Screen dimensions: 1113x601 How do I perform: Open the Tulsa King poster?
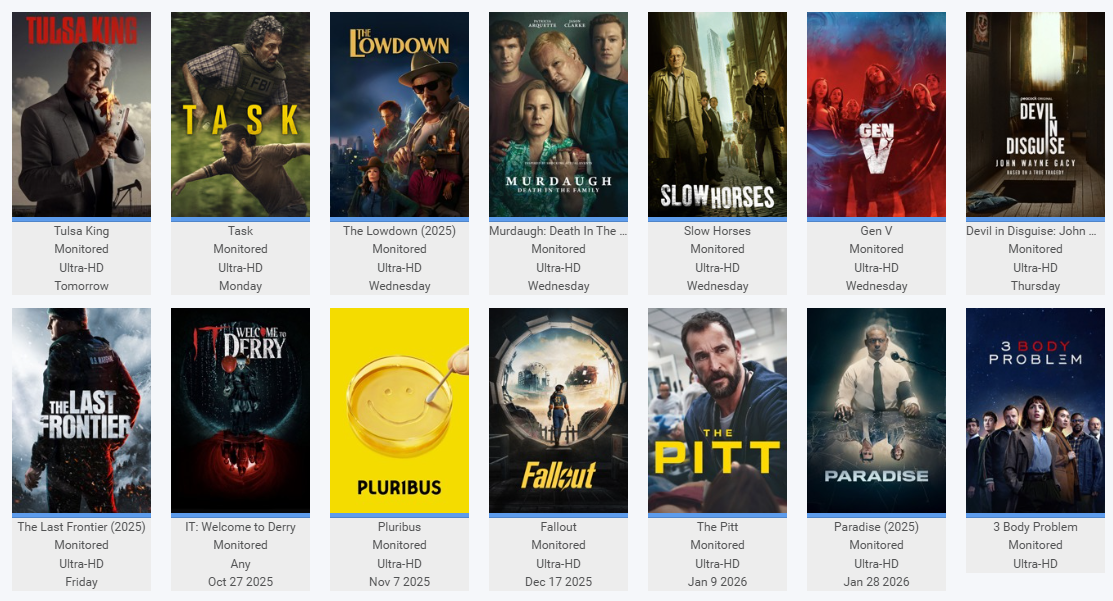click(82, 114)
